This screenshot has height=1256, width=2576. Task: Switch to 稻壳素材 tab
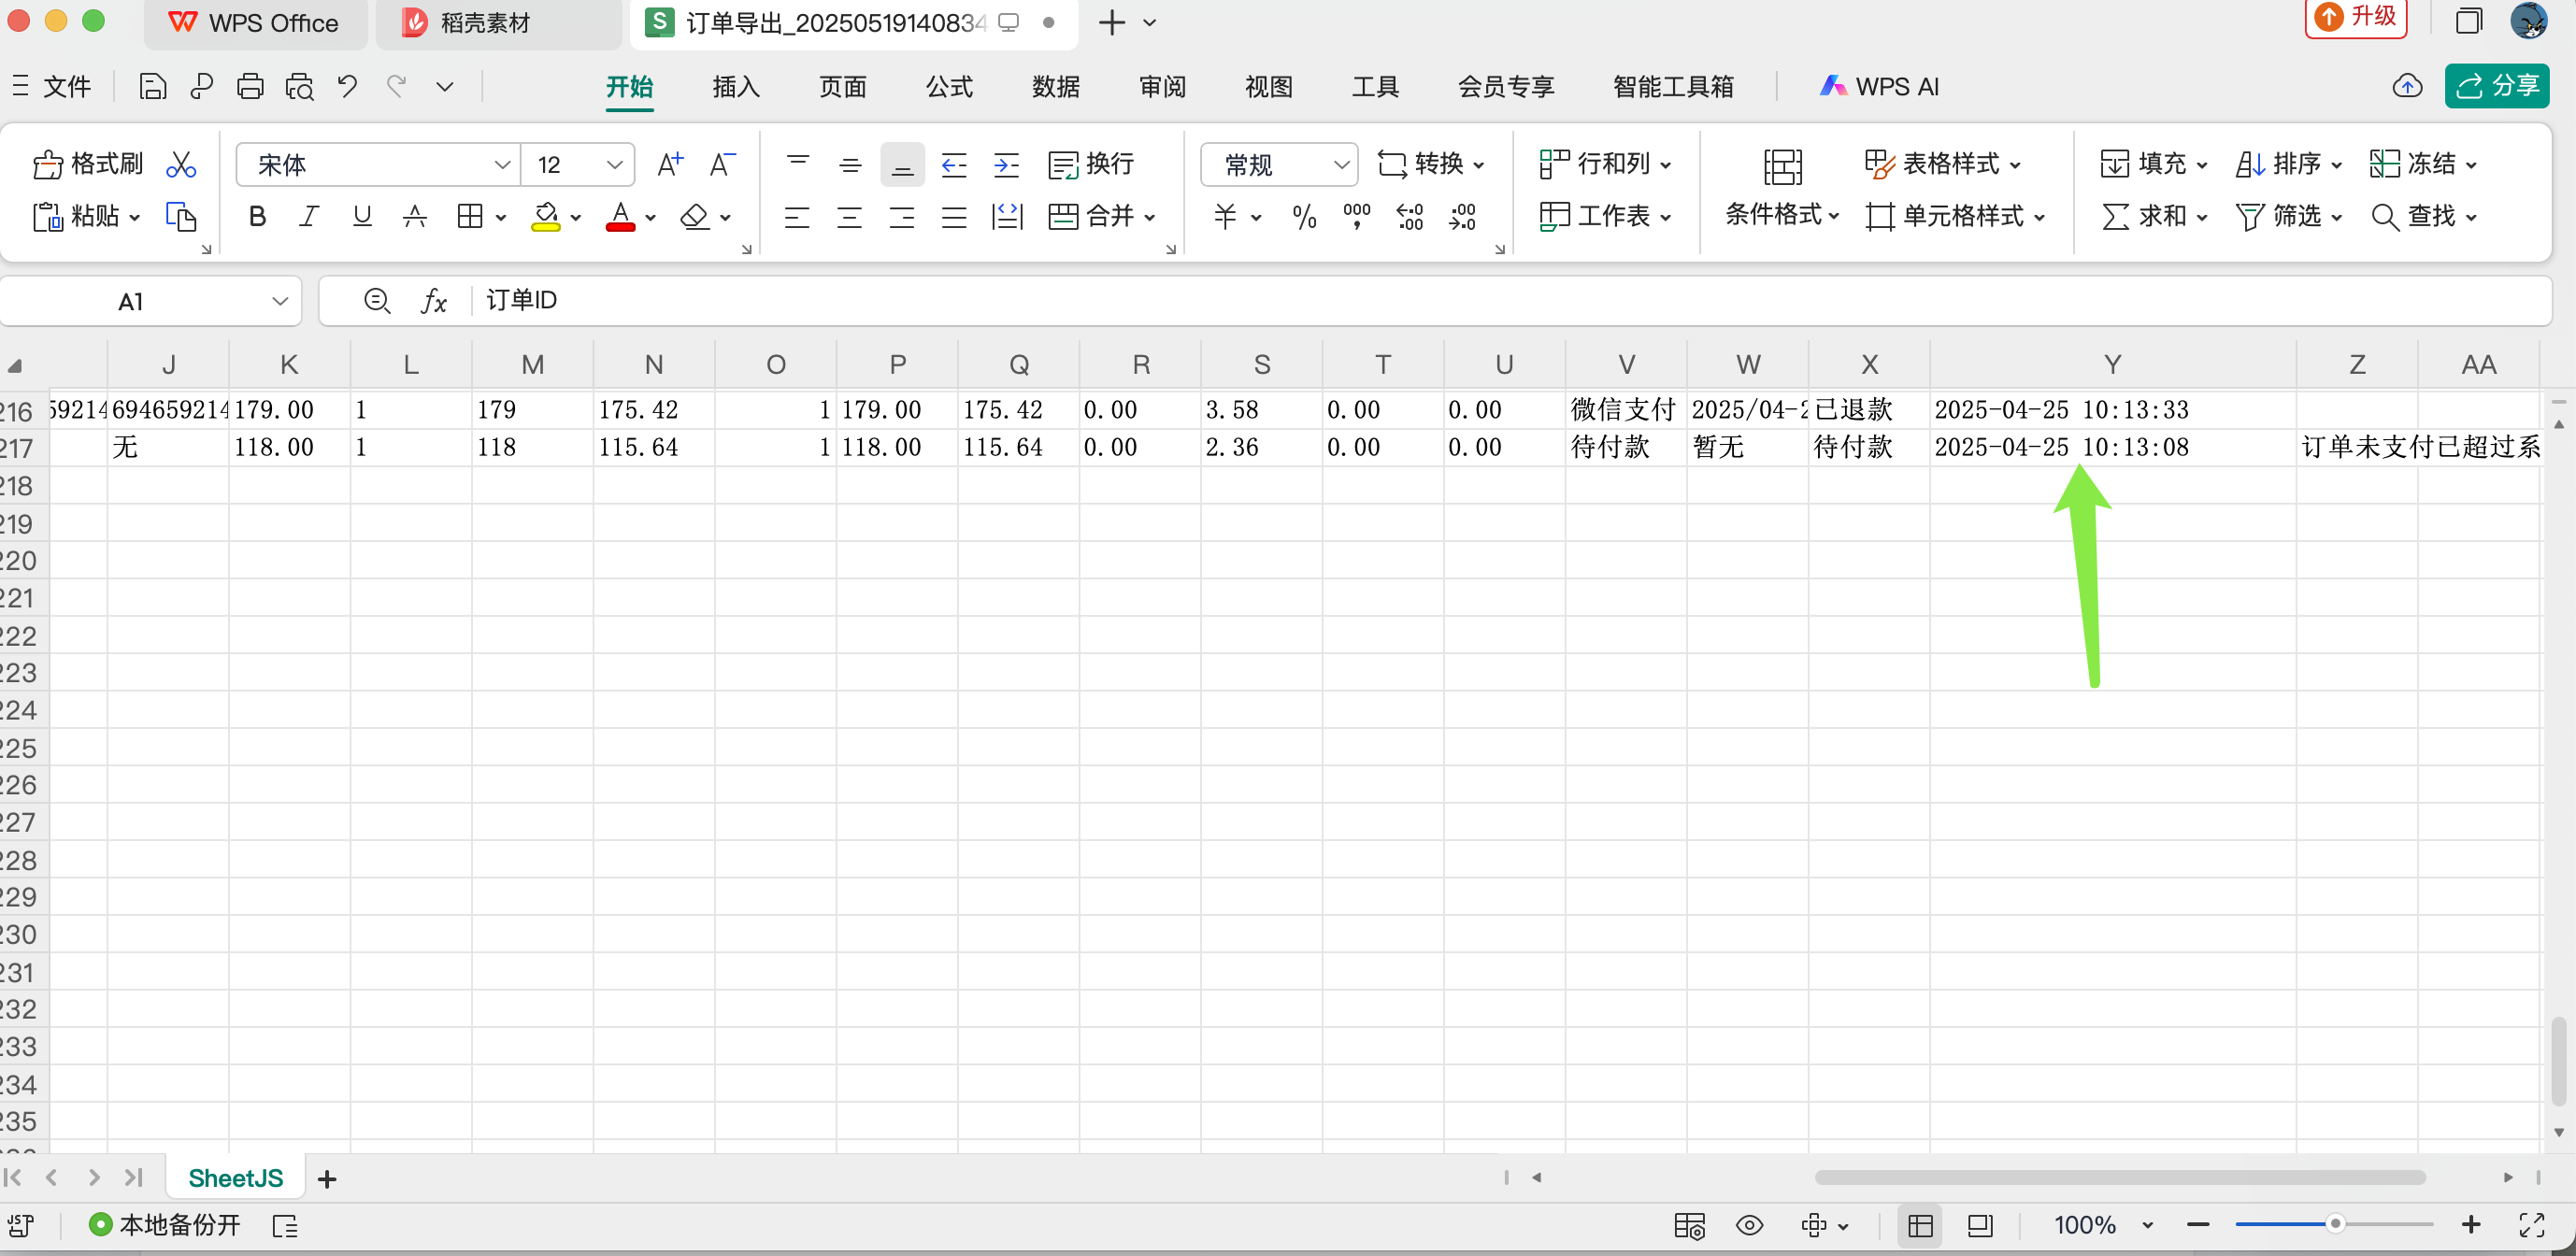click(x=498, y=23)
